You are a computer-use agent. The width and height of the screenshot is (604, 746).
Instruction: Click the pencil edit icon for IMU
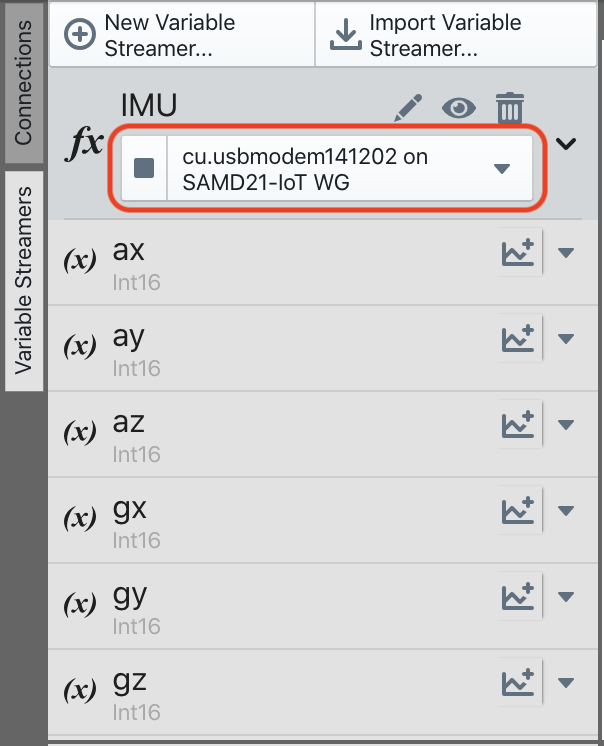pyautogui.click(x=410, y=107)
